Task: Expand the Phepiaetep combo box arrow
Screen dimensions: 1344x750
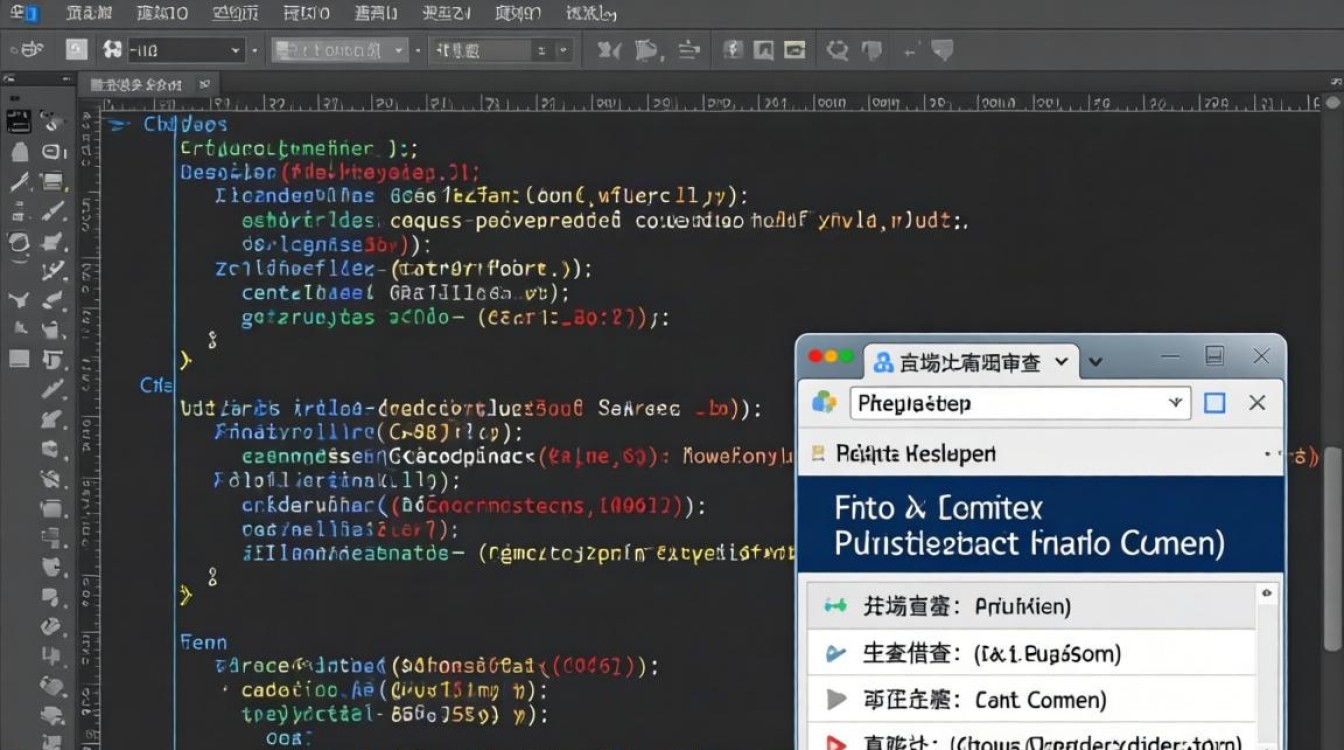Action: (x=1175, y=403)
